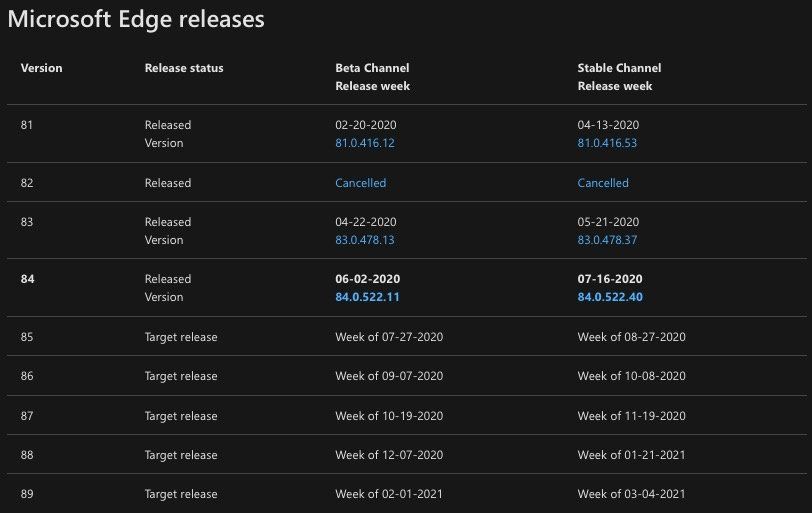Click Target release status in version 85 row
812x513 pixels.
point(181,337)
